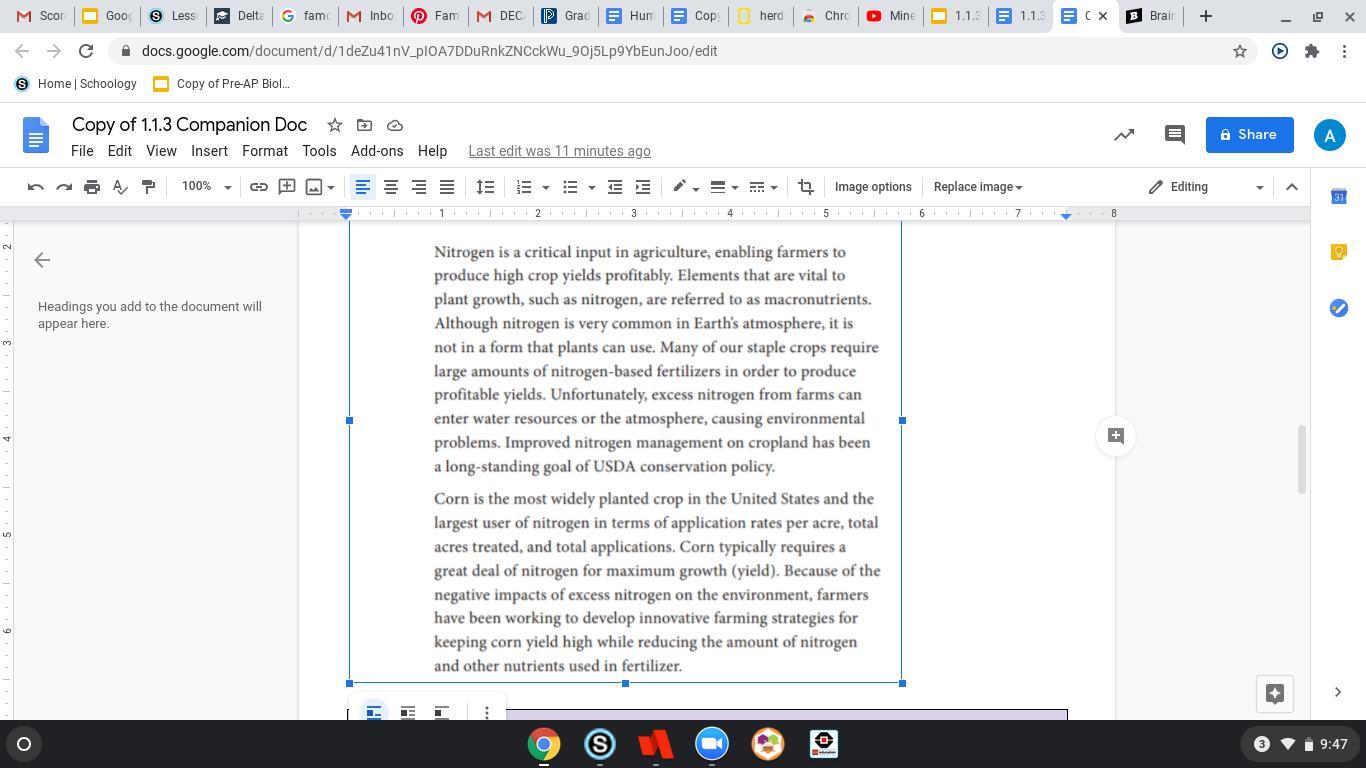Open Zoom app in the shelf
This screenshot has width=1366, height=768.
712,744
